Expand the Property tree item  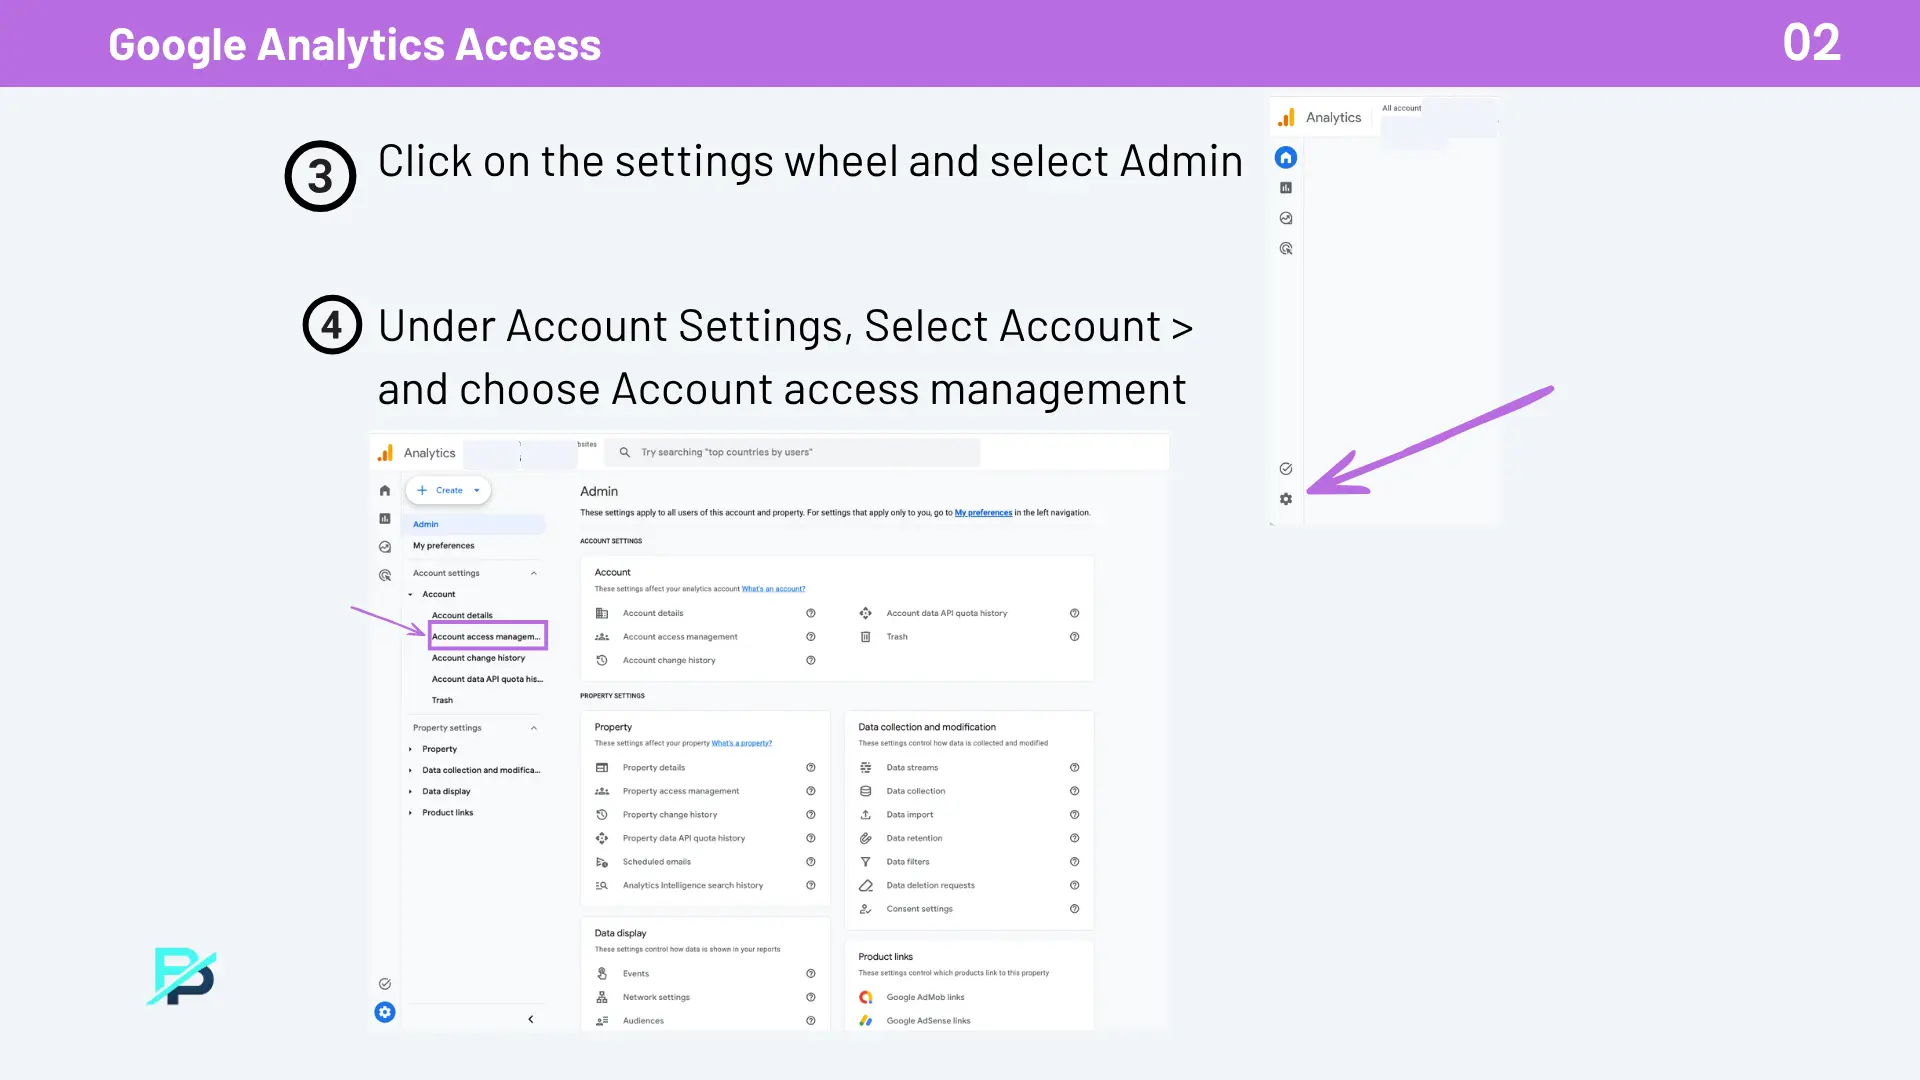pos(410,750)
